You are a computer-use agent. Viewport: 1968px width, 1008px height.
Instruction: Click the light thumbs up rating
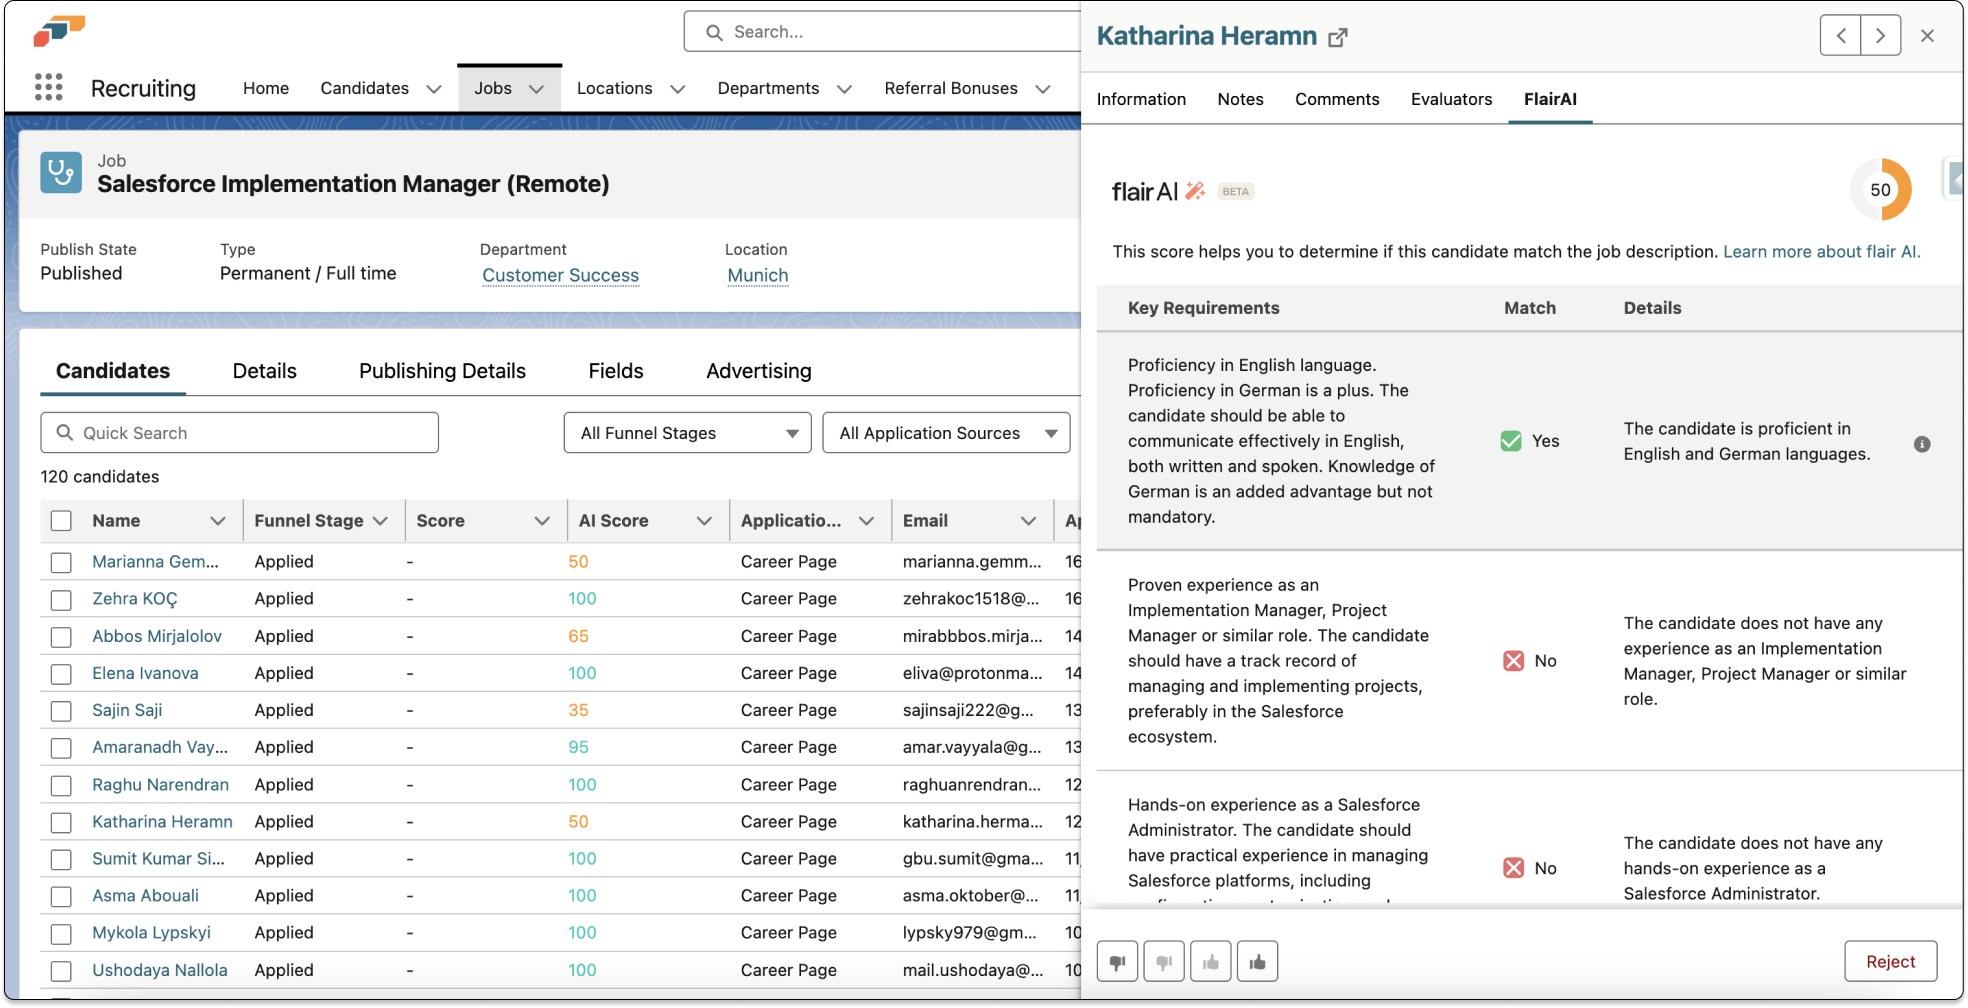coord(1210,962)
